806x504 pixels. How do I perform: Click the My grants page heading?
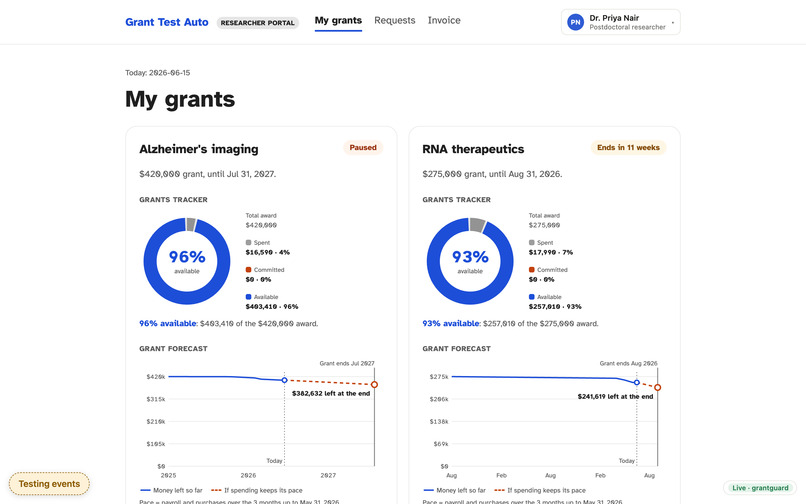click(x=180, y=99)
